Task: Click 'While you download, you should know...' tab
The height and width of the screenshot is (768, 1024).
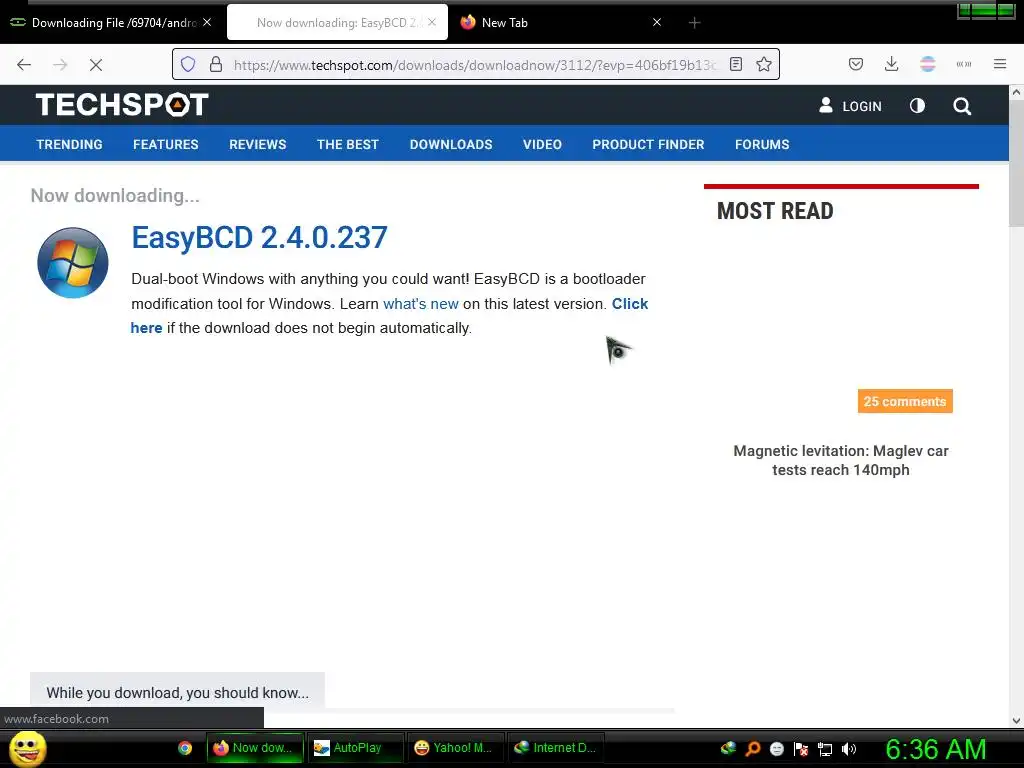Action: (177, 692)
